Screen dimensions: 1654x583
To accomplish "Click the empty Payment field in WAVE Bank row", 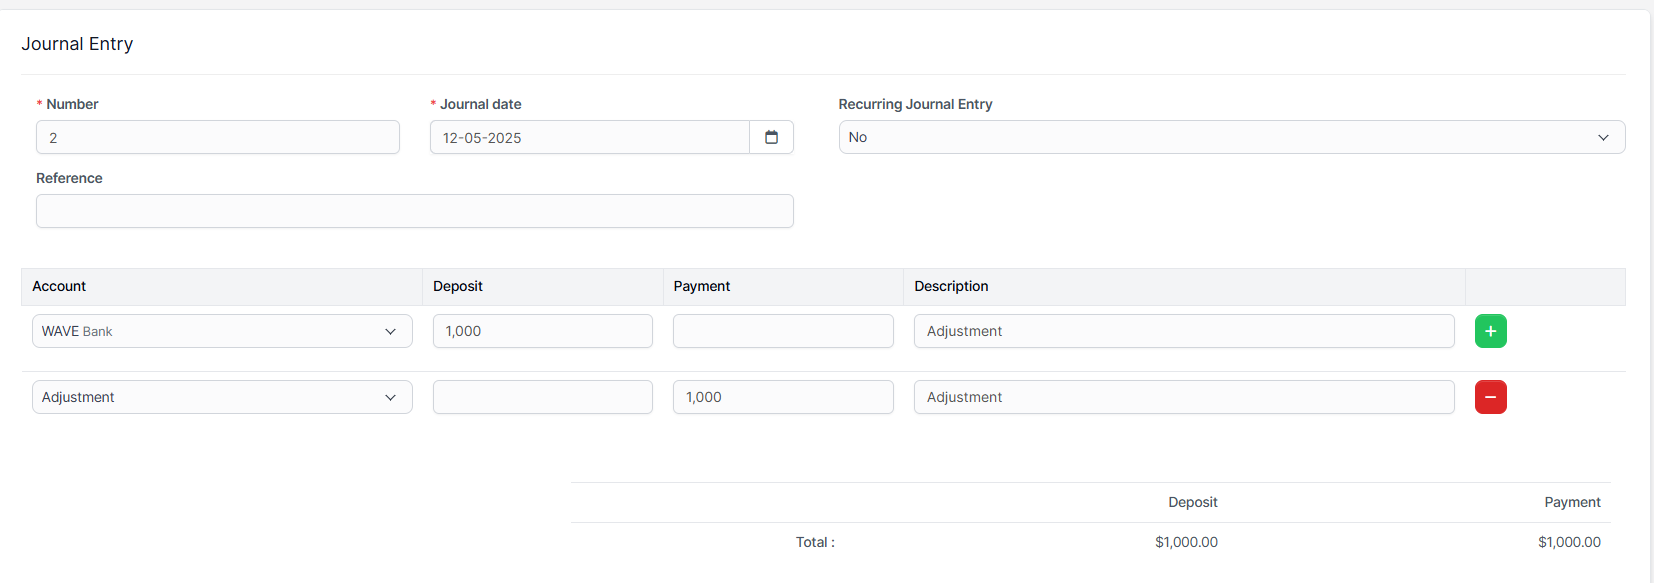I will coord(783,331).
